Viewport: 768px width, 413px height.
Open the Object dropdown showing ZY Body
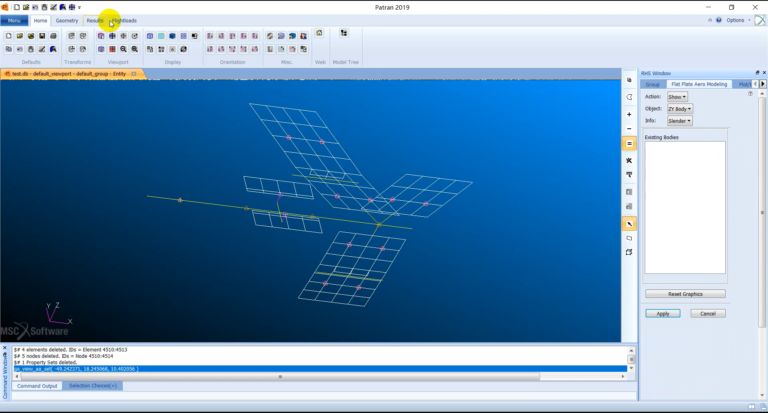pyautogui.click(x=680, y=109)
